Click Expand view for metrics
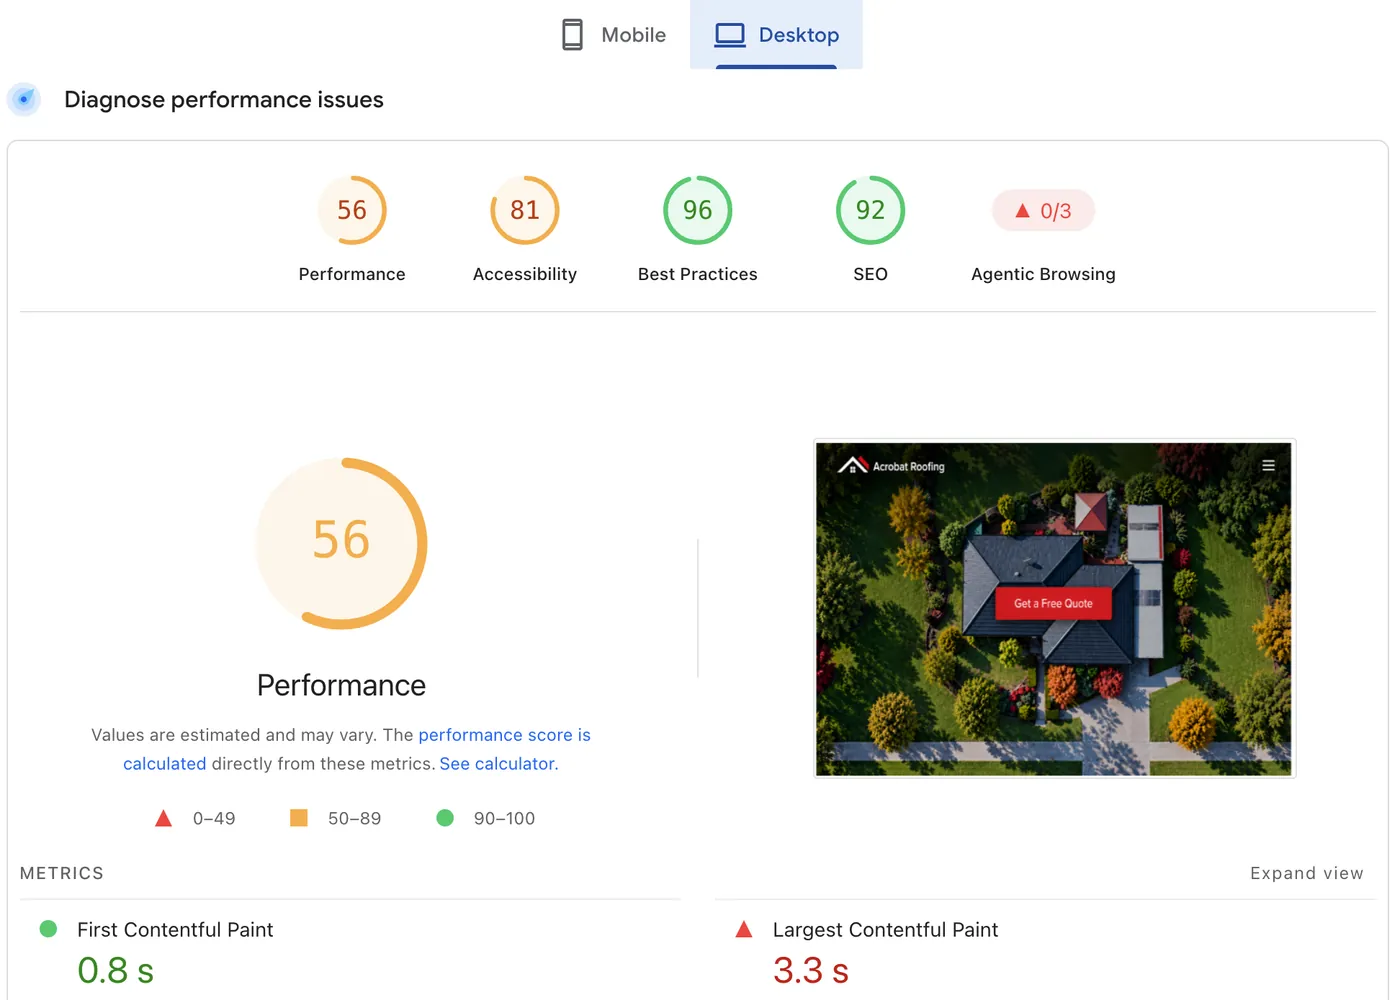The width and height of the screenshot is (1400, 1000). click(1306, 873)
